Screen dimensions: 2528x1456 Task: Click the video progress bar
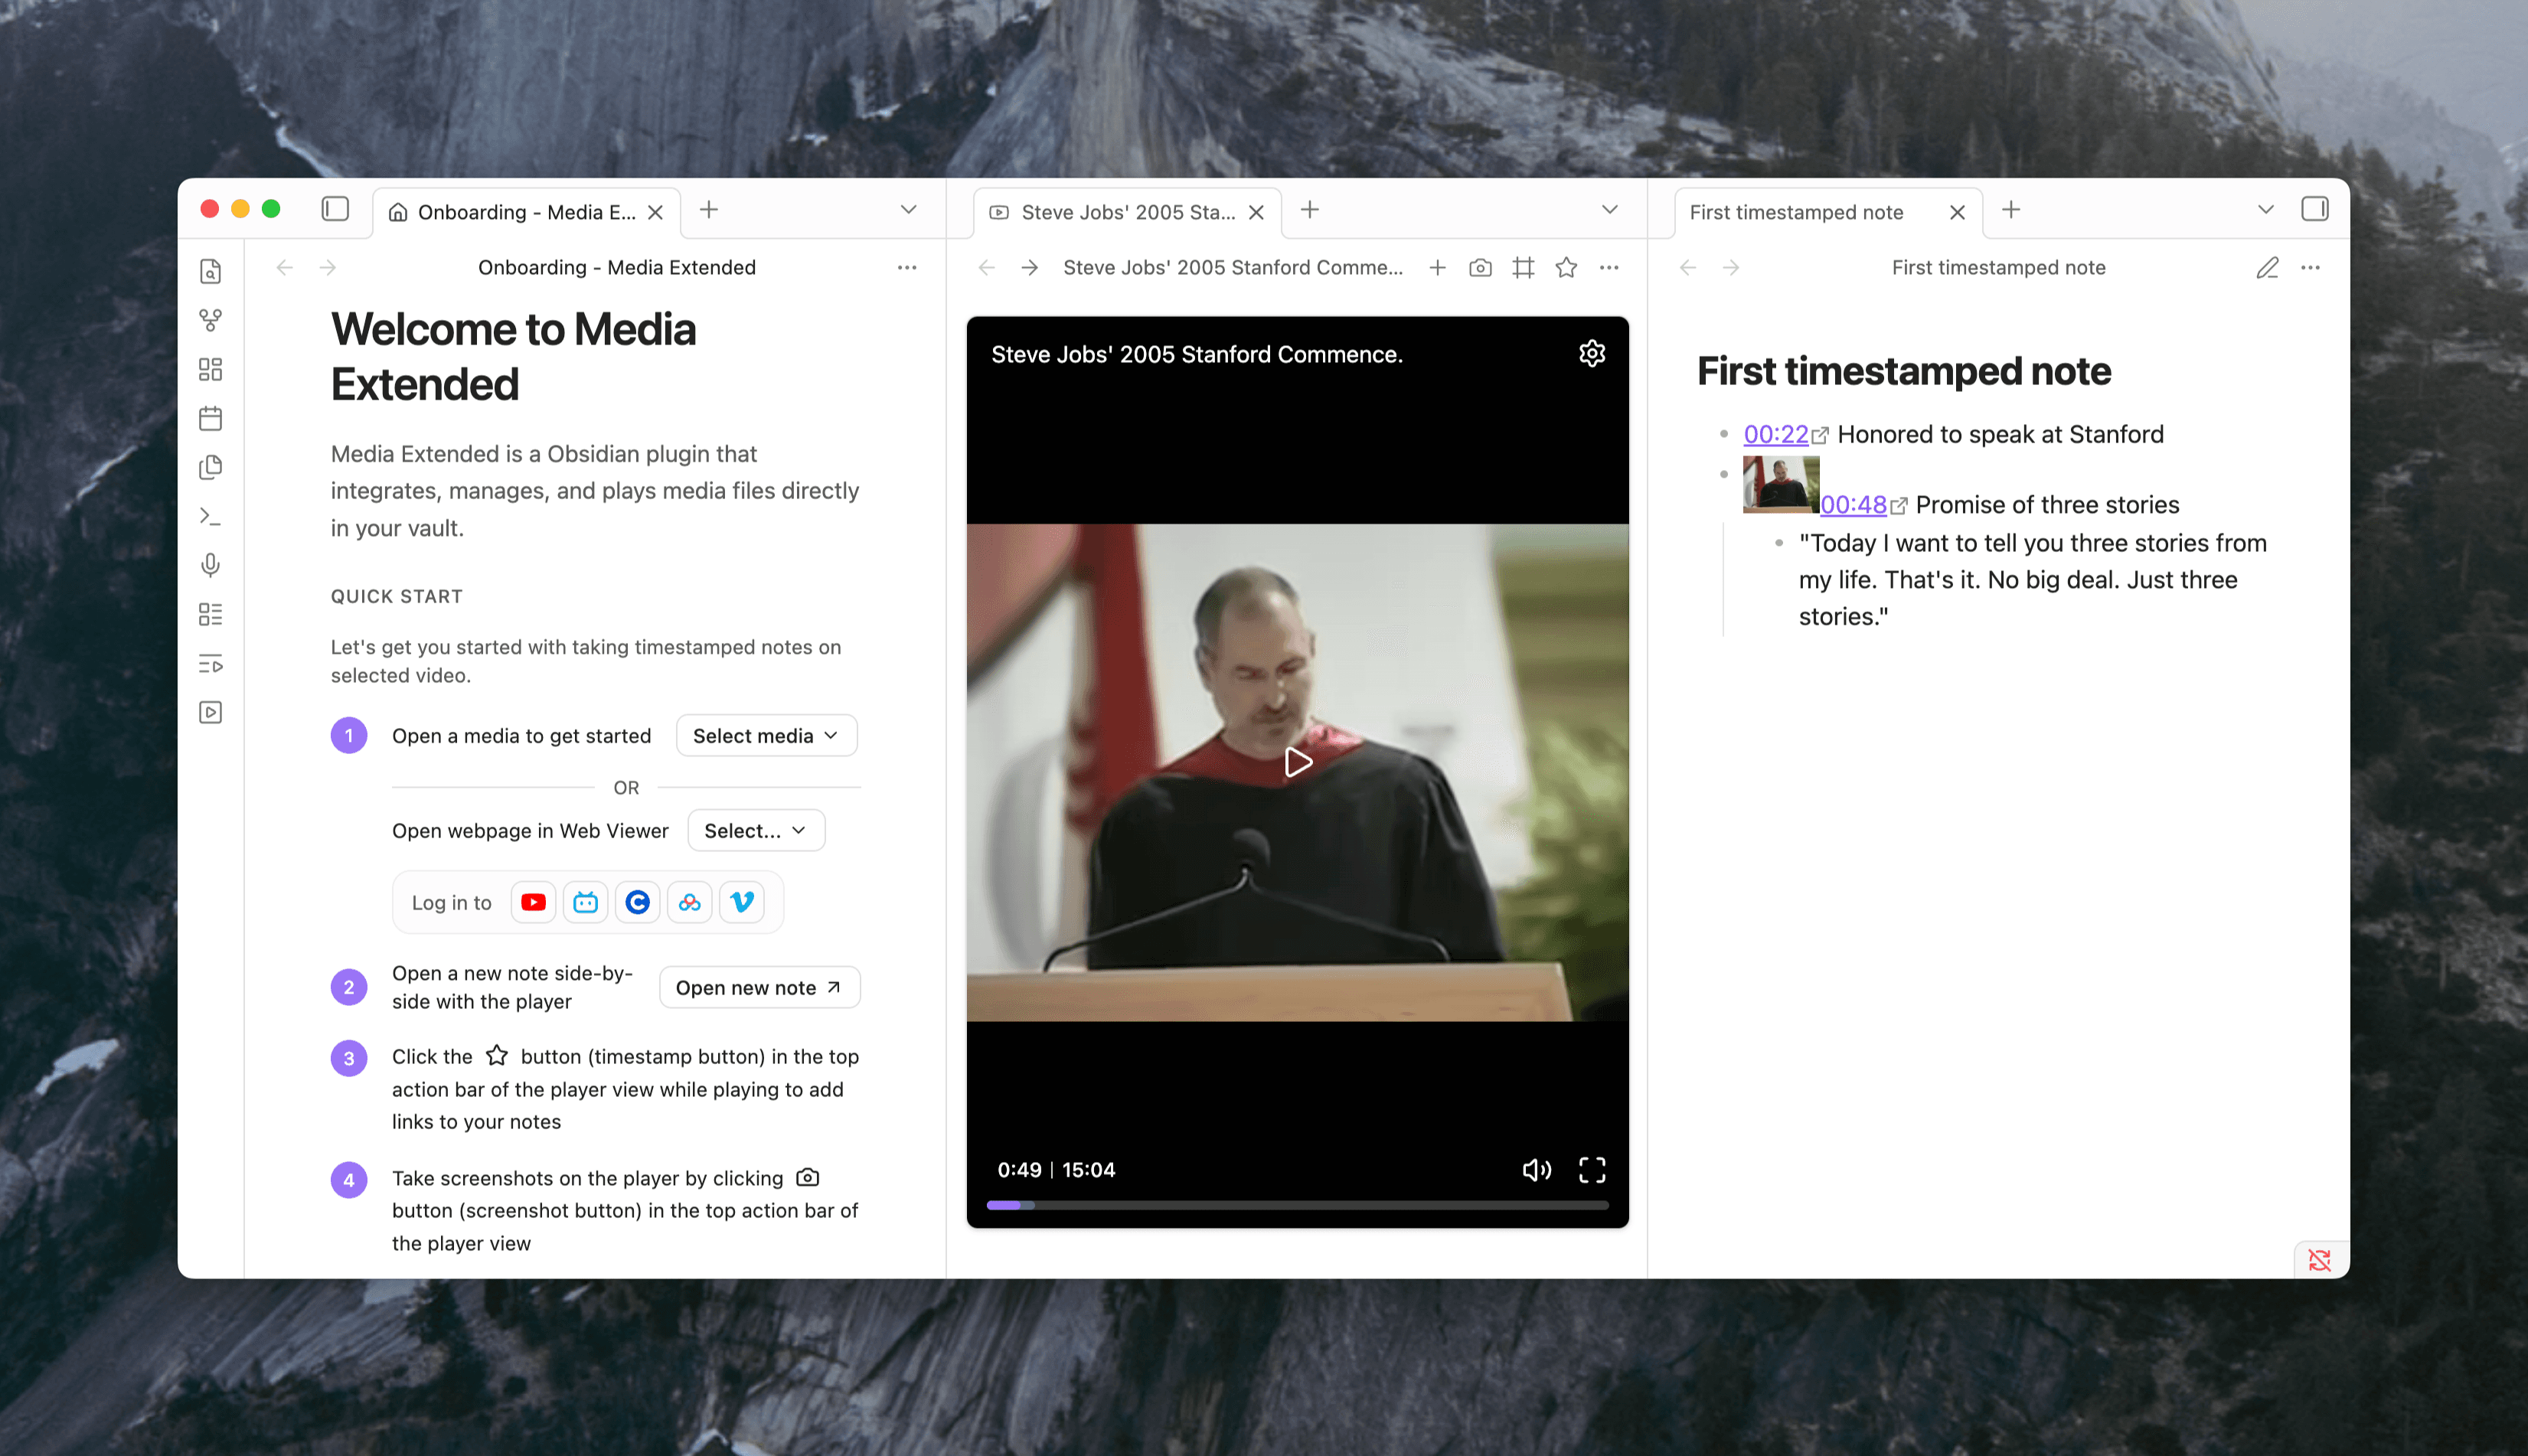pos(1297,1206)
